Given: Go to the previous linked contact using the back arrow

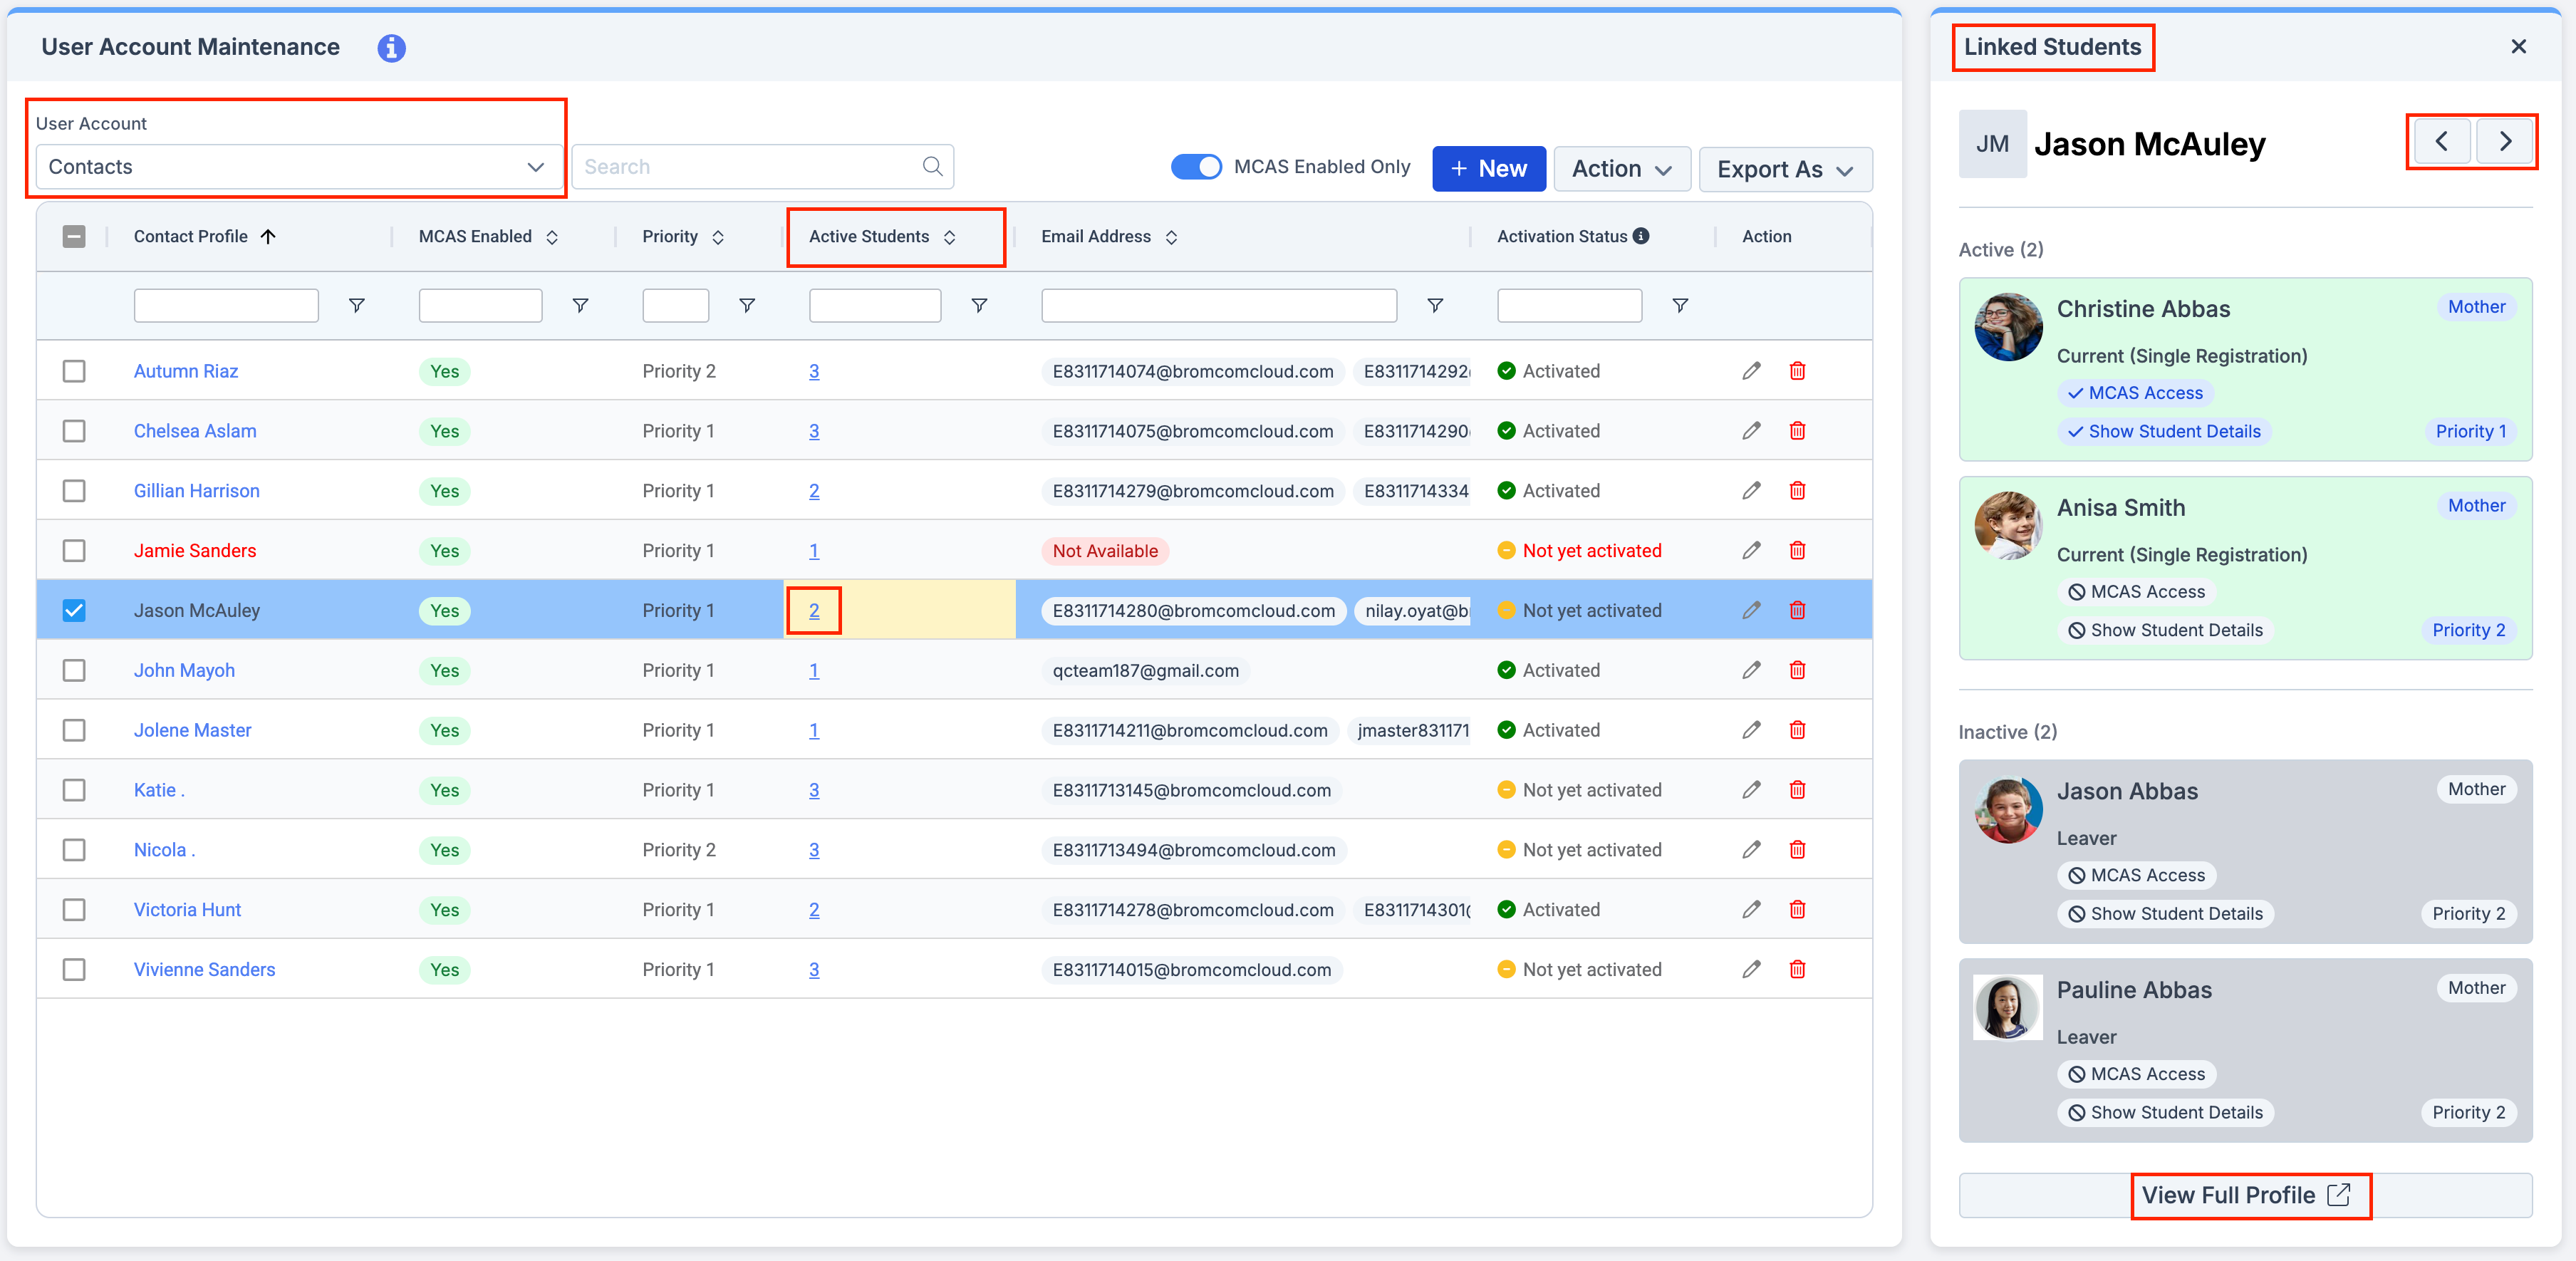Looking at the screenshot, I should click(2441, 141).
